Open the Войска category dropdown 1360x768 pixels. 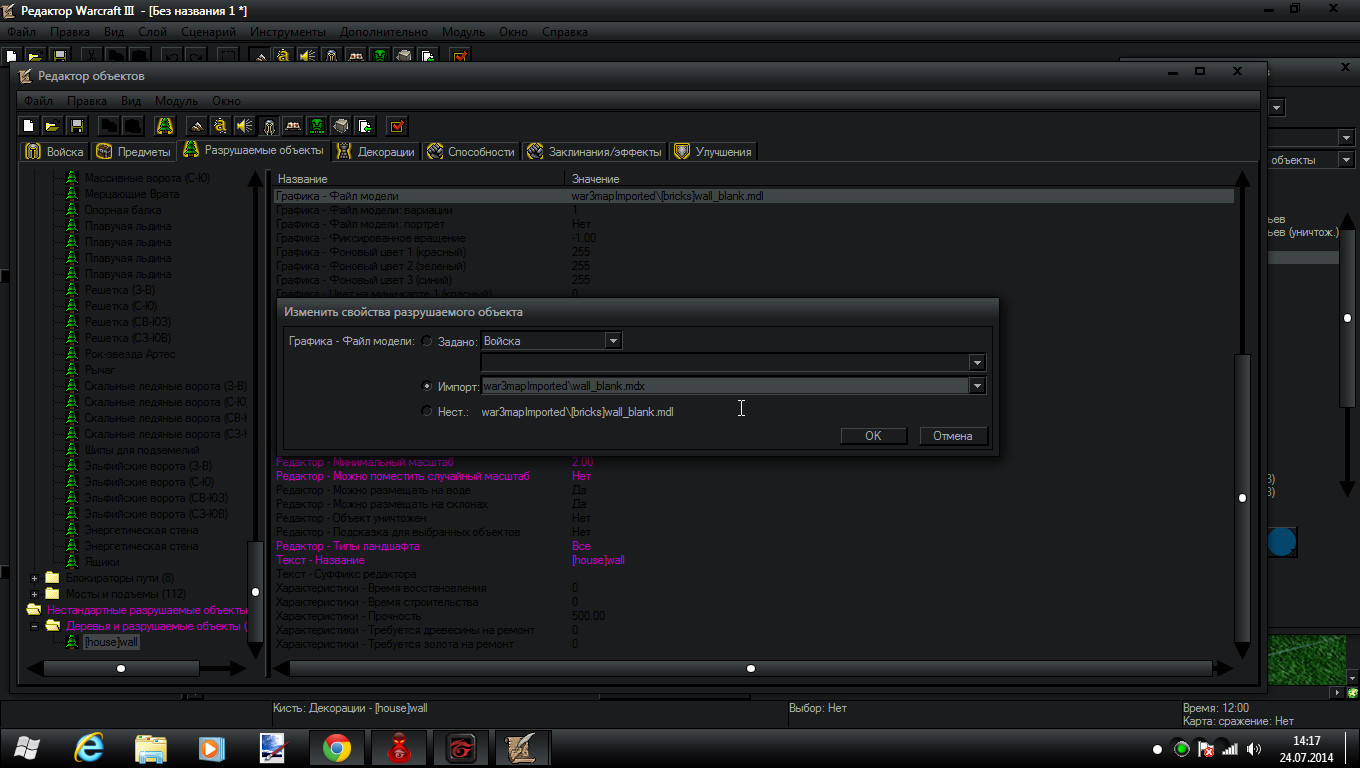tap(552, 341)
